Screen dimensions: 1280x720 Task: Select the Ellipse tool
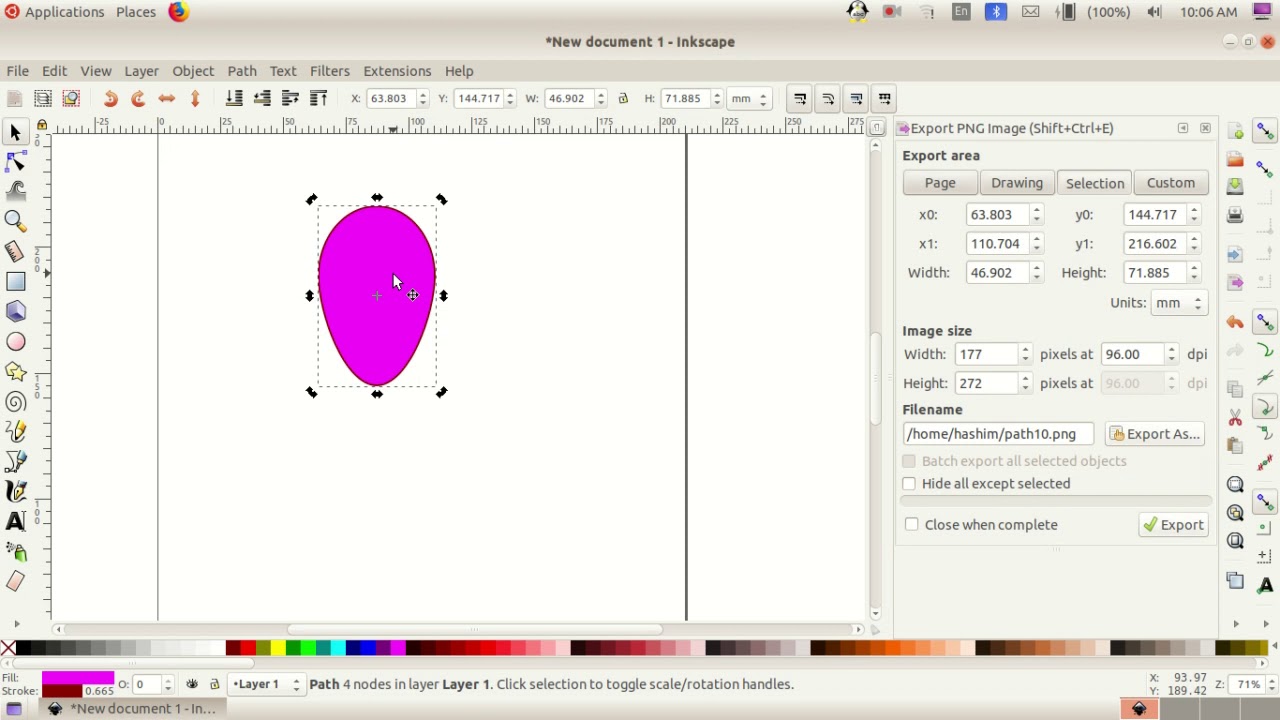point(15,342)
